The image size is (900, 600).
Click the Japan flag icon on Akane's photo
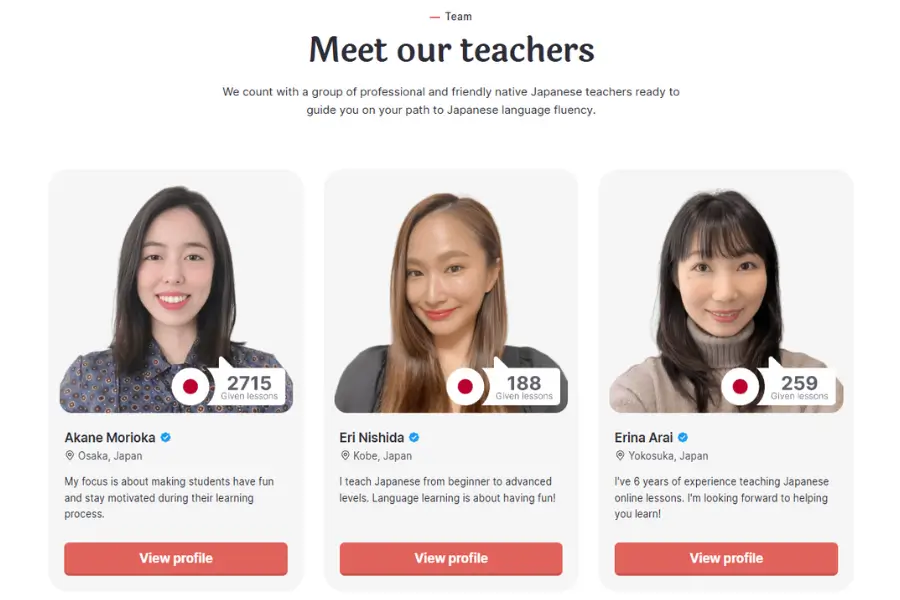[x=191, y=386]
